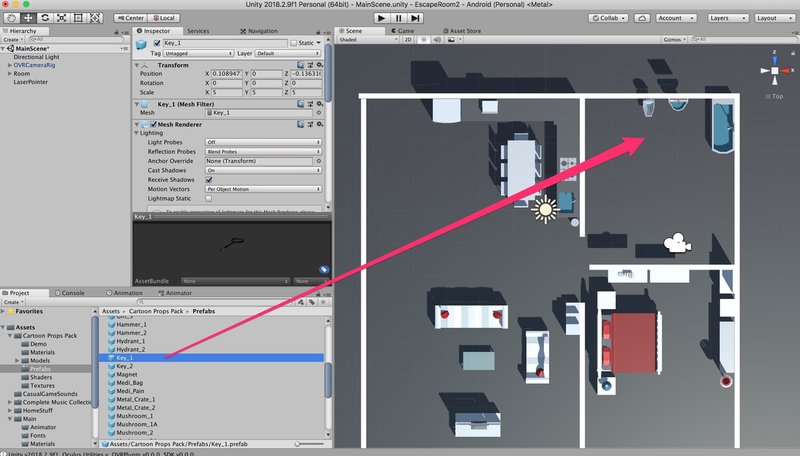This screenshot has height=456, width=800.
Task: Open the Cloud services button
Action: pyautogui.click(x=642, y=18)
